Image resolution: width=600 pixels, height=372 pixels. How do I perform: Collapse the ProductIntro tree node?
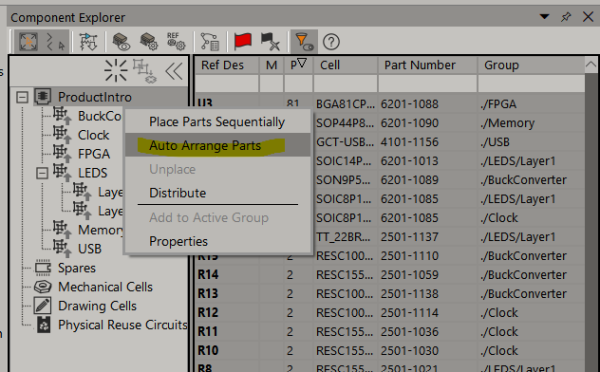tap(22, 97)
